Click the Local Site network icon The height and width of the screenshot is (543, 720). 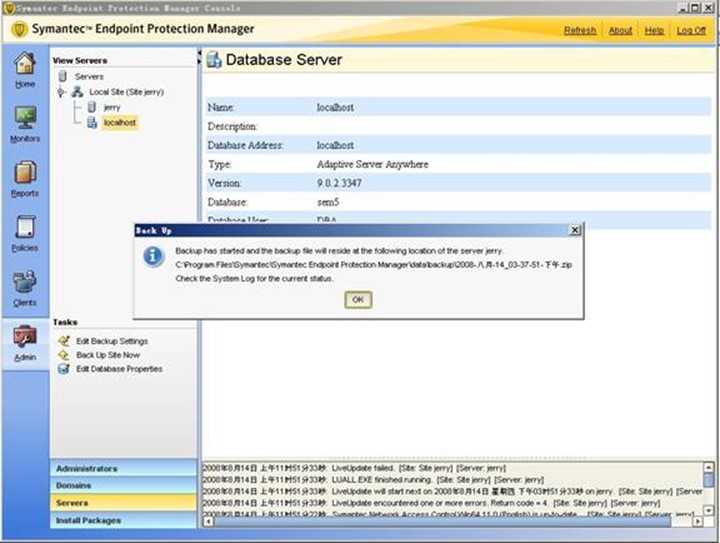(x=77, y=92)
